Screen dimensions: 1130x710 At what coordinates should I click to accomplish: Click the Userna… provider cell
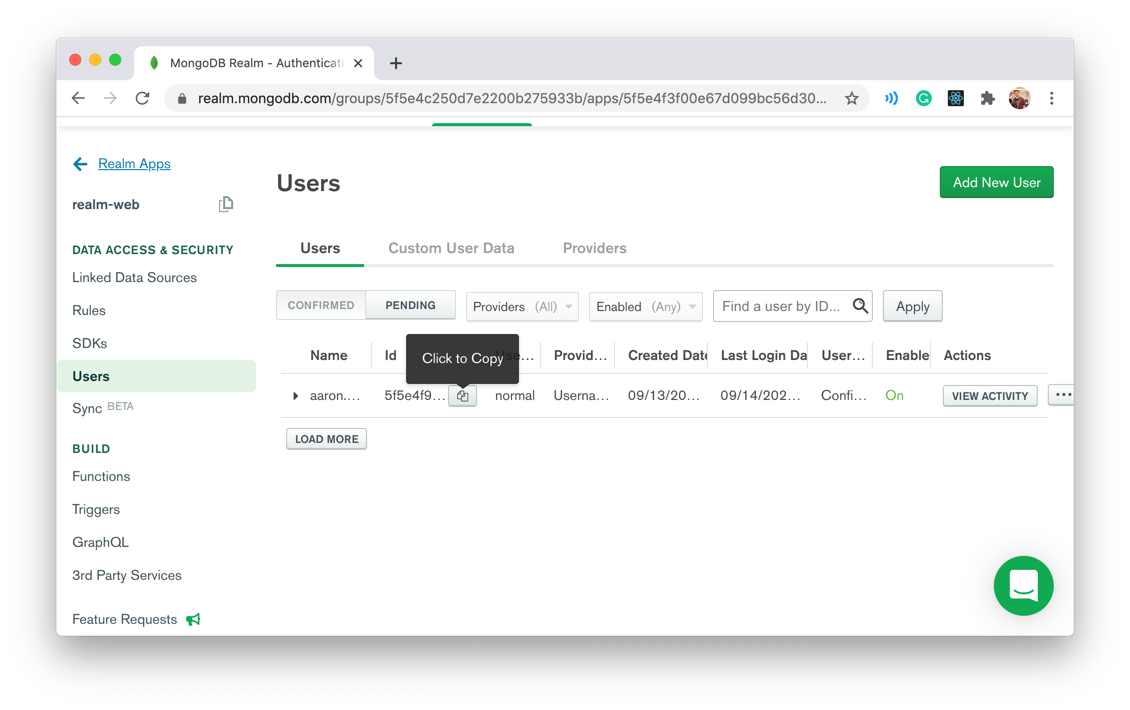tap(582, 396)
